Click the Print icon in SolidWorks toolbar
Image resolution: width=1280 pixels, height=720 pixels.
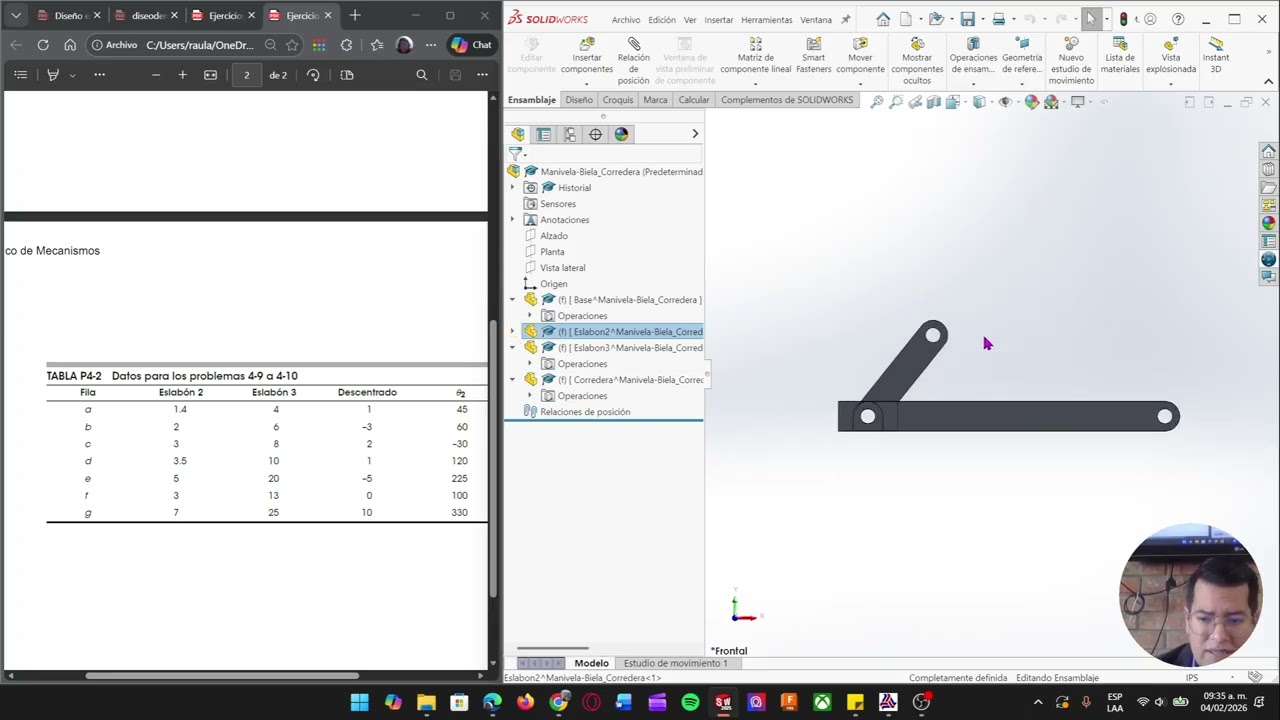tap(998, 19)
